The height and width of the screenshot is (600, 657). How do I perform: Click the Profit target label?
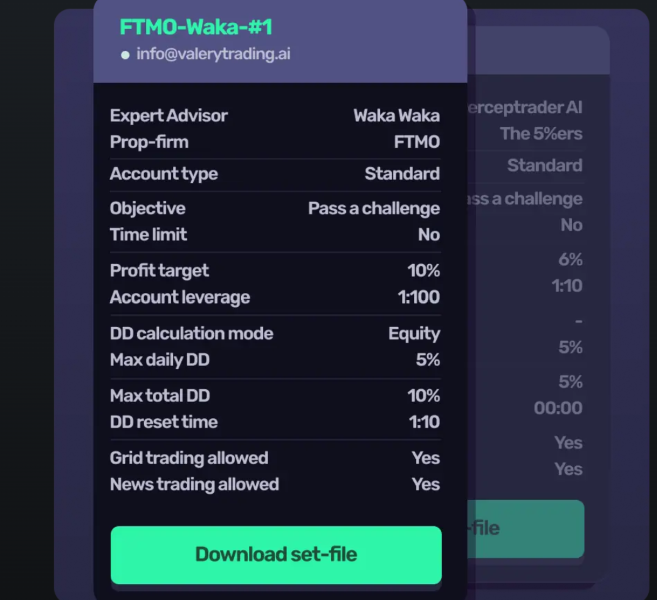click(159, 270)
